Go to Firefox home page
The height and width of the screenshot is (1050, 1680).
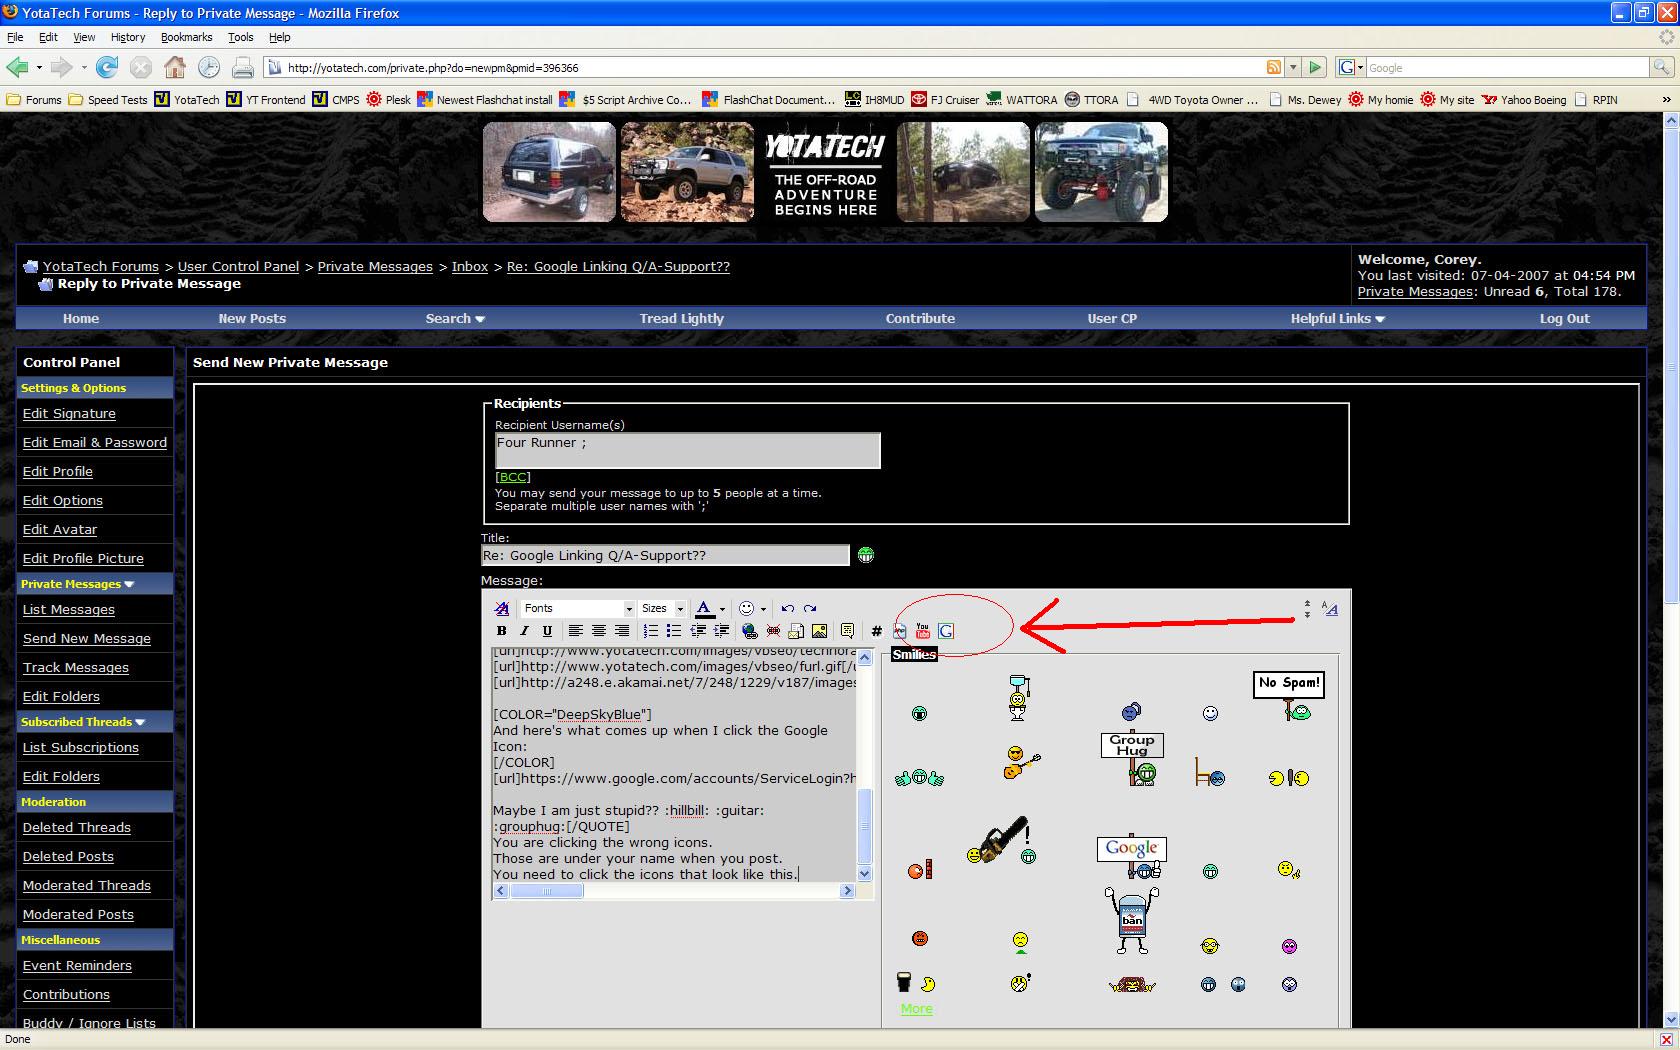coord(175,68)
